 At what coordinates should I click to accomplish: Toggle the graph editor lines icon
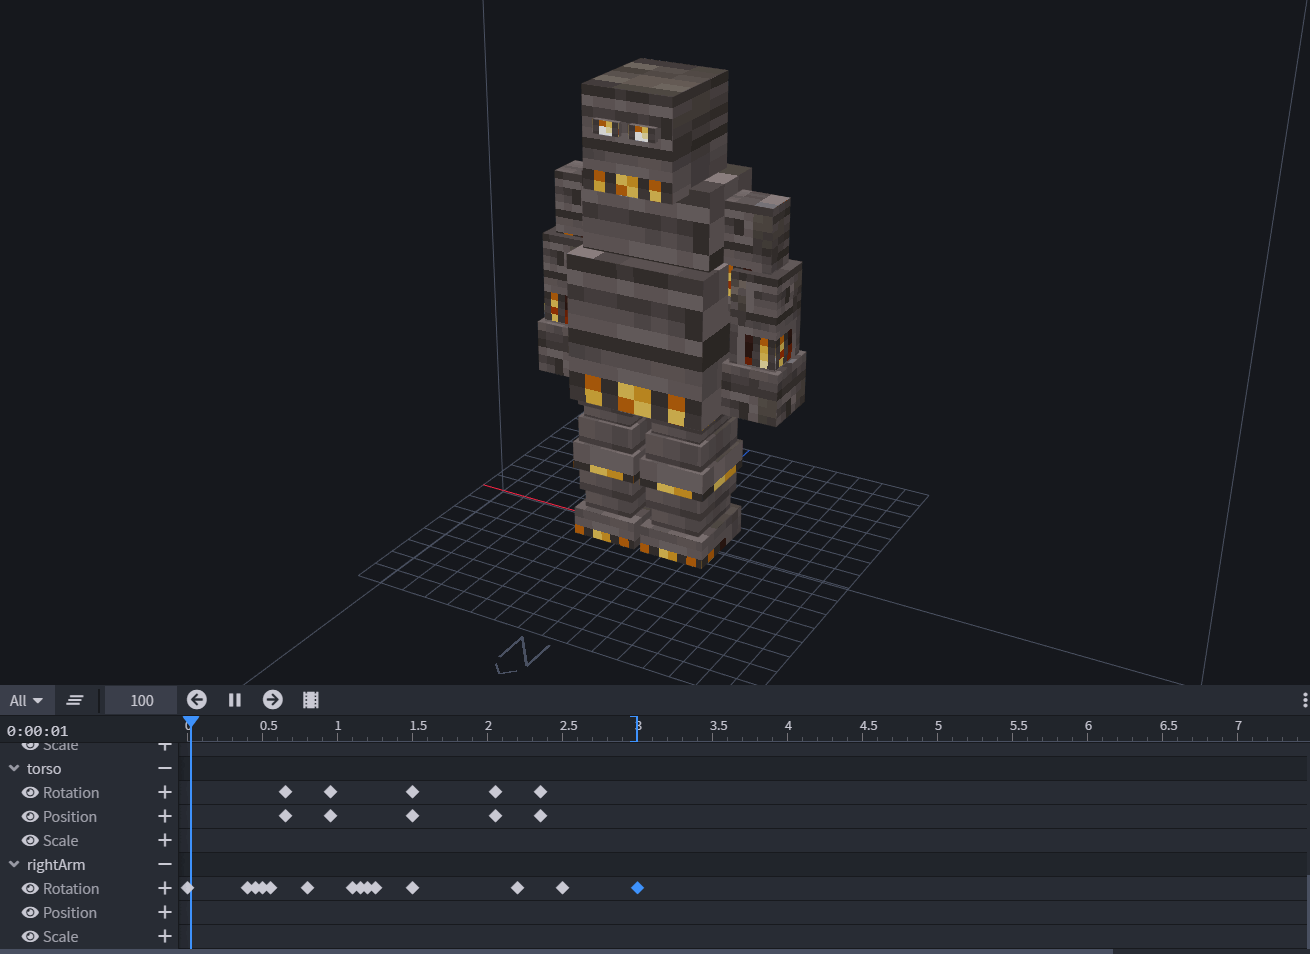(x=75, y=700)
